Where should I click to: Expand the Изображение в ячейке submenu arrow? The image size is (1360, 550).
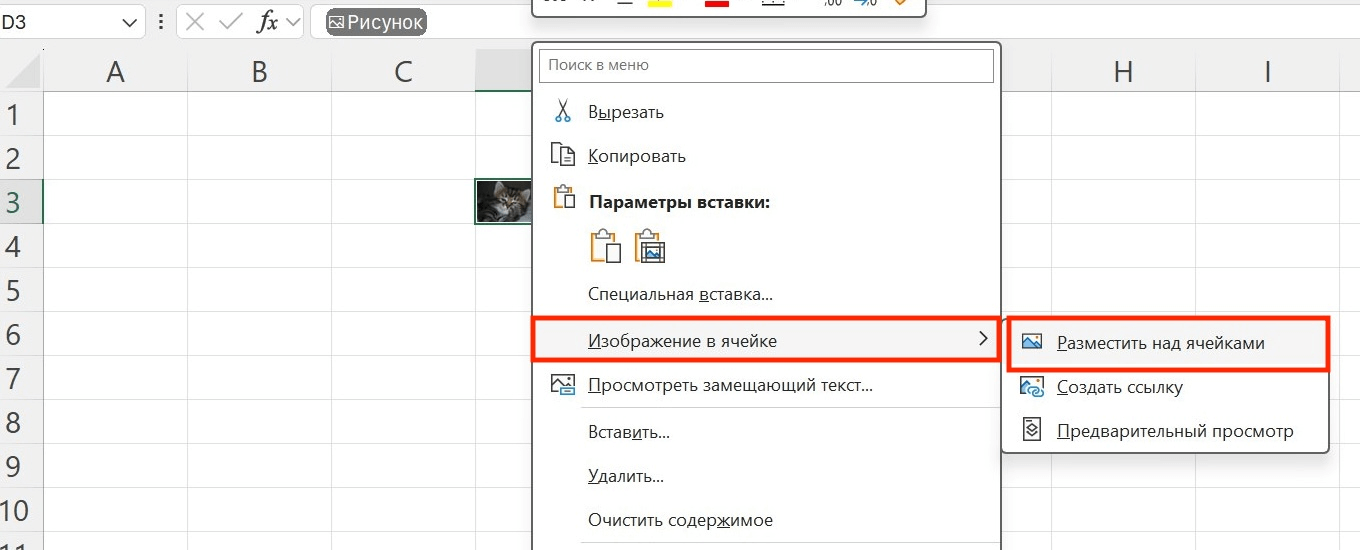click(x=982, y=340)
